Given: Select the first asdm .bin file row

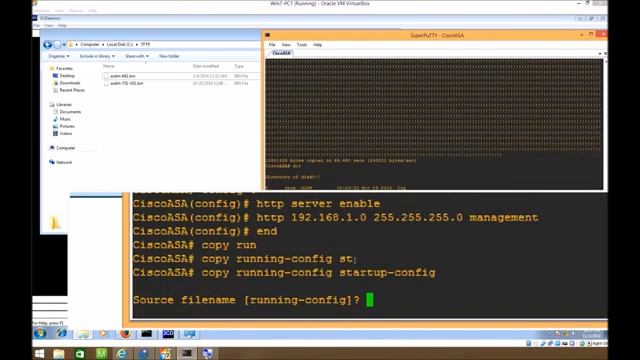Looking at the screenshot, I should point(180,76).
